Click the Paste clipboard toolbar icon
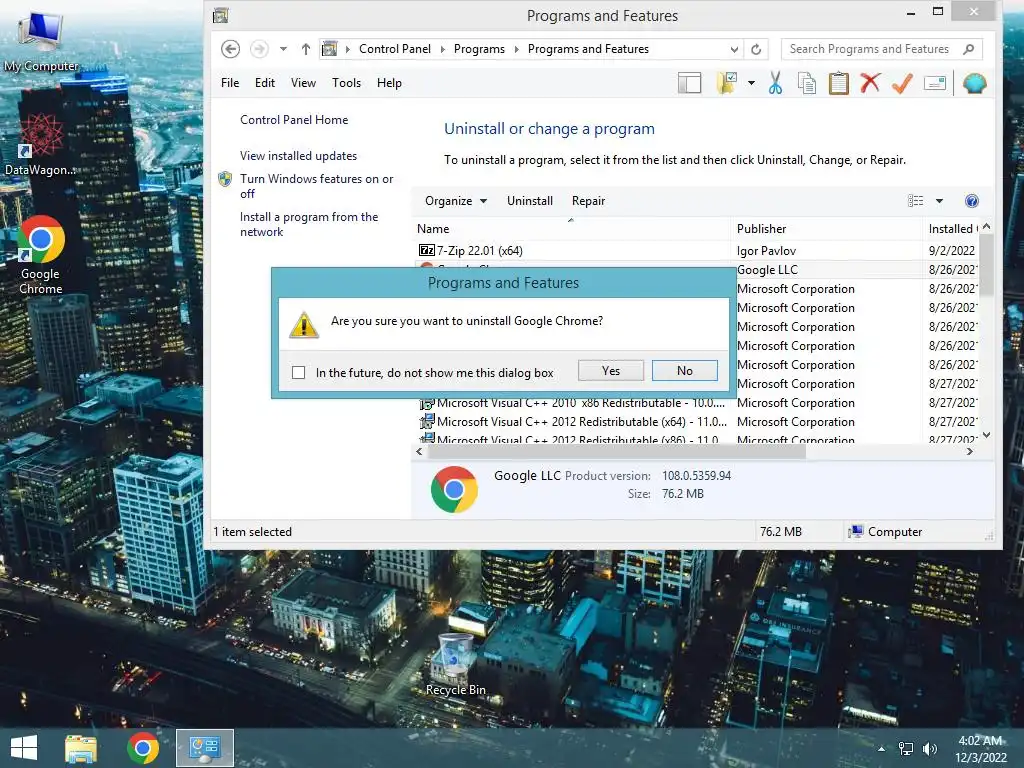The image size is (1024, 768). point(839,83)
